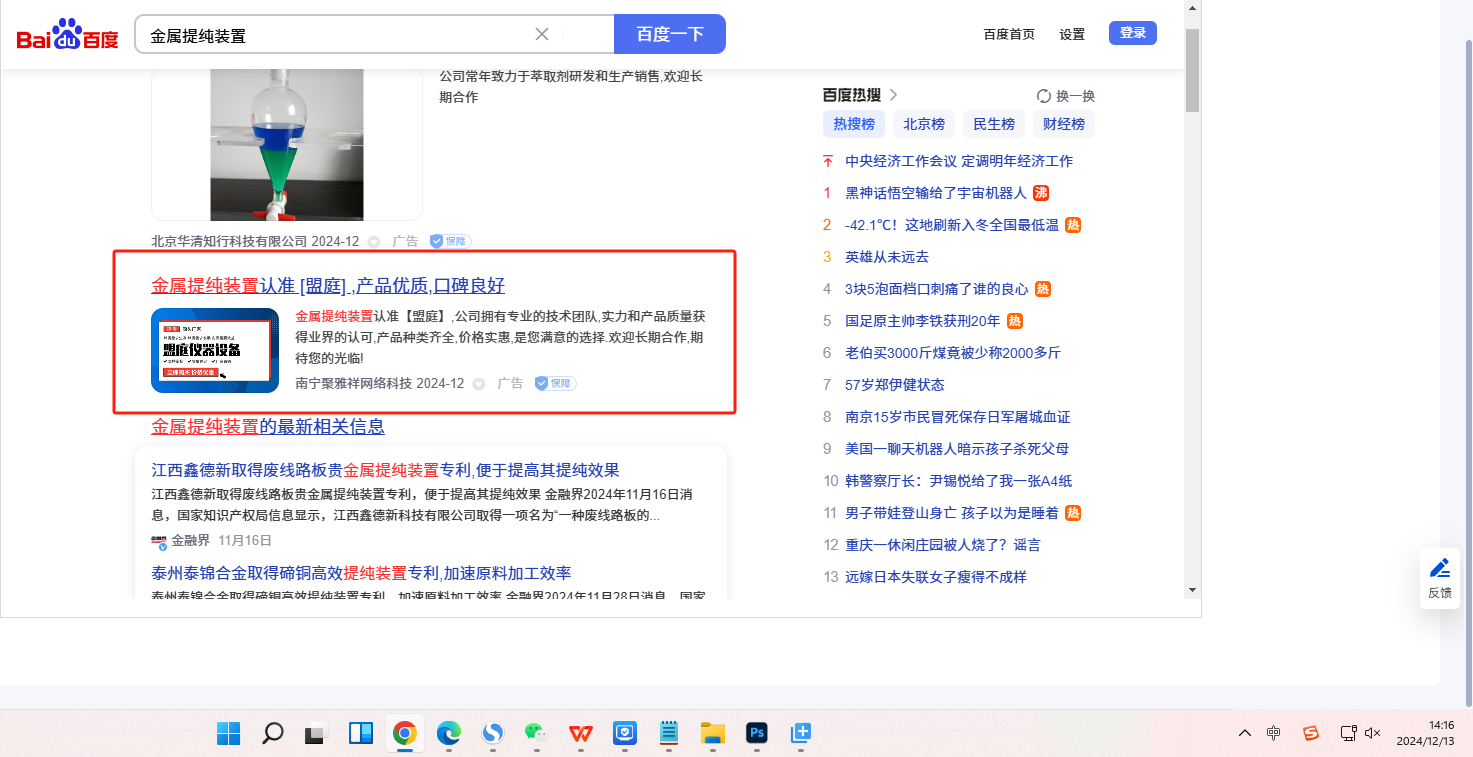Click the 换一换 refresh icon
This screenshot has height=757, width=1473.
coord(1044,96)
